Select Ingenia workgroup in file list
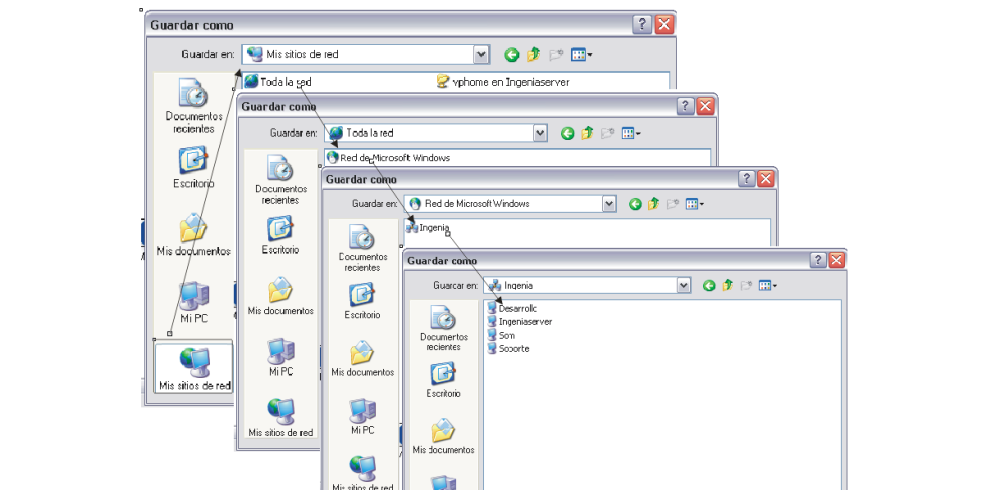The width and height of the screenshot is (991, 490). click(427, 227)
